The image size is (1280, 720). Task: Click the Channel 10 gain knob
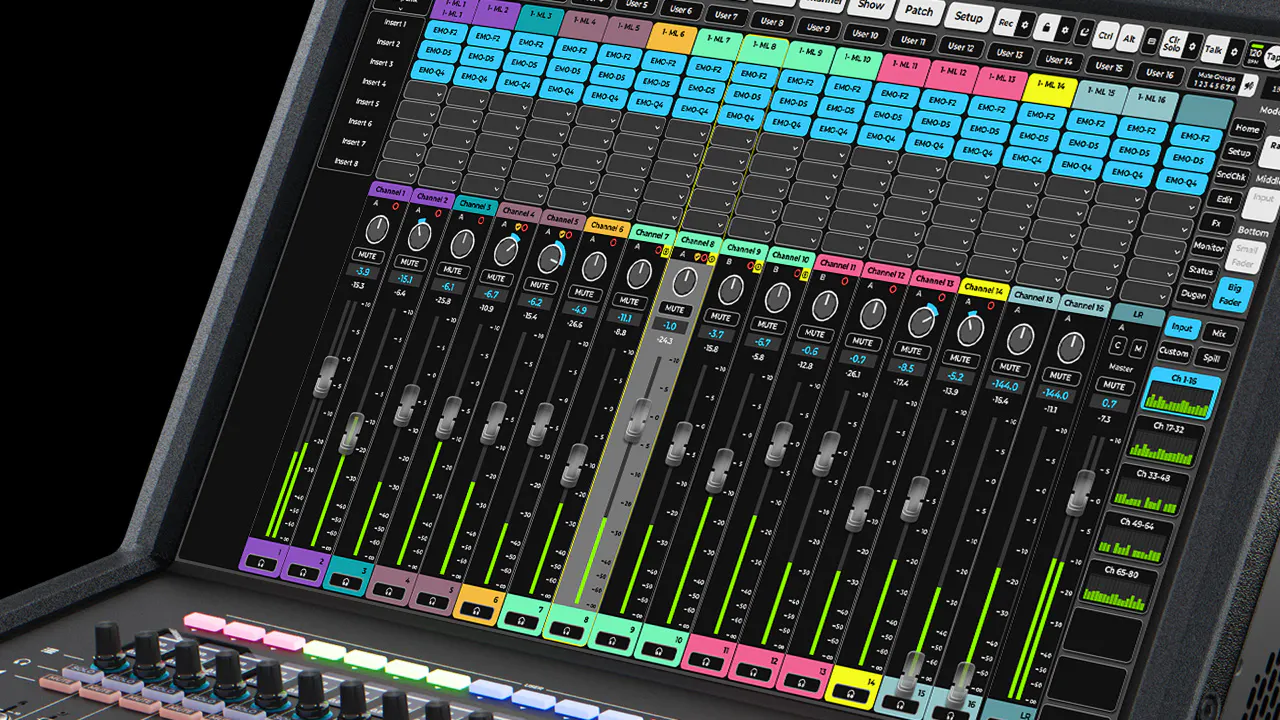[x=778, y=297]
